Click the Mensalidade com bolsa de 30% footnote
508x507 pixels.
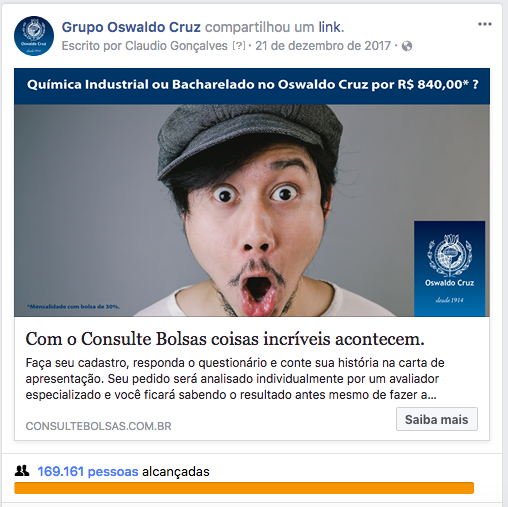73,306
